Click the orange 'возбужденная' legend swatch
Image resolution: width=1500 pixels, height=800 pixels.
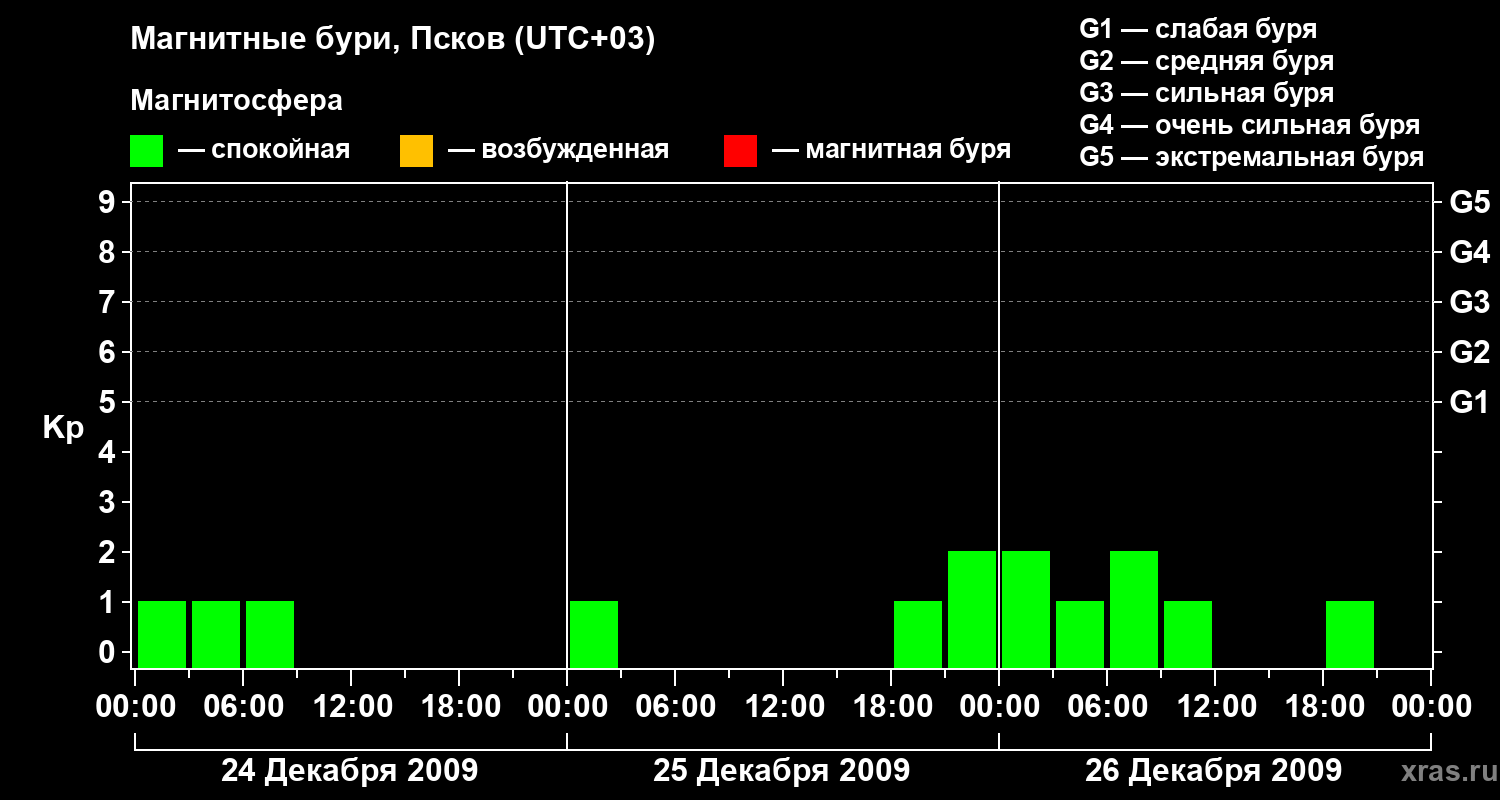(416, 151)
